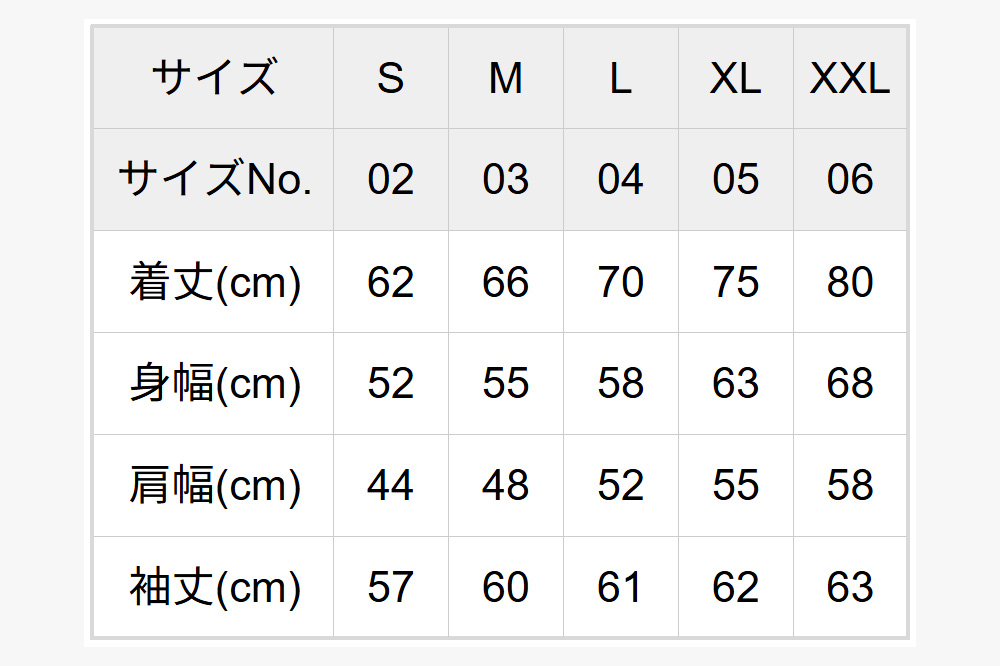Select the S size column header
The image size is (1000, 666).
(x=391, y=78)
